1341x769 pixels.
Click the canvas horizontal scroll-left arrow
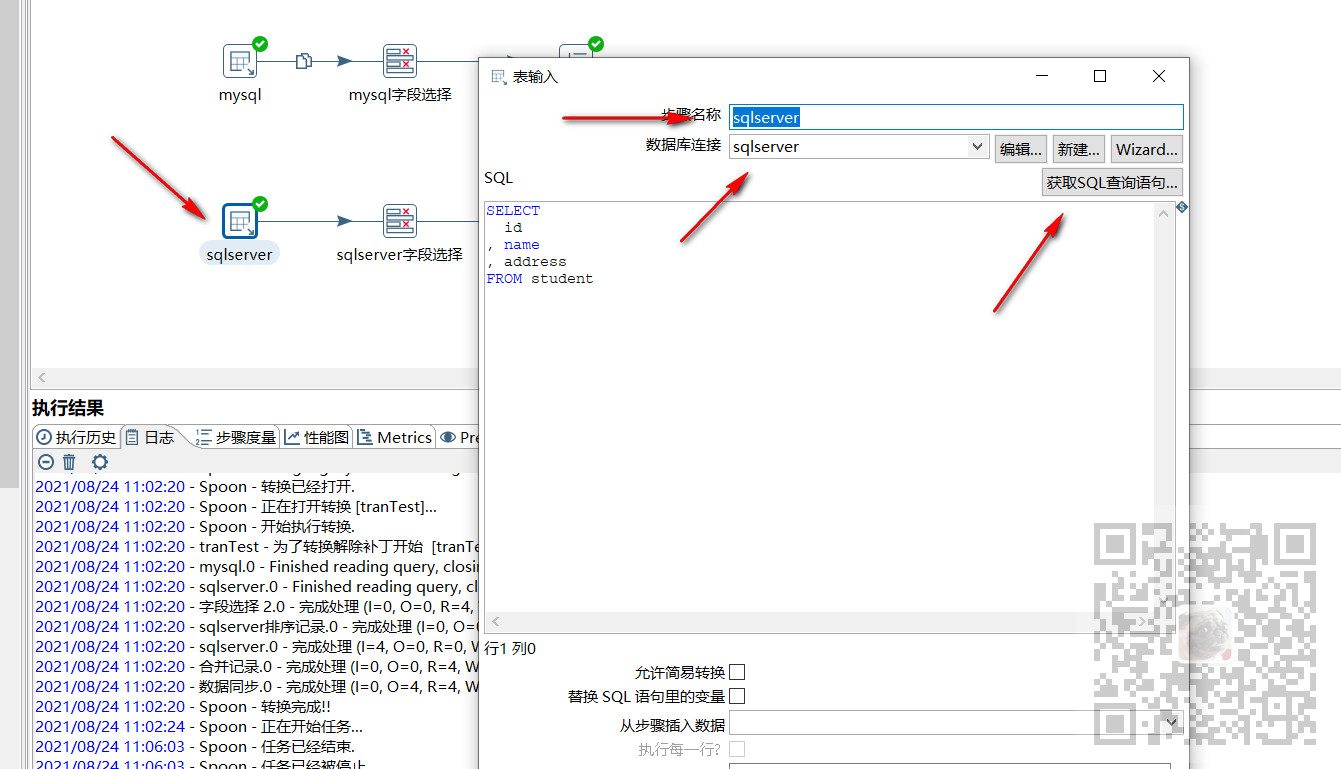pyautogui.click(x=42, y=377)
